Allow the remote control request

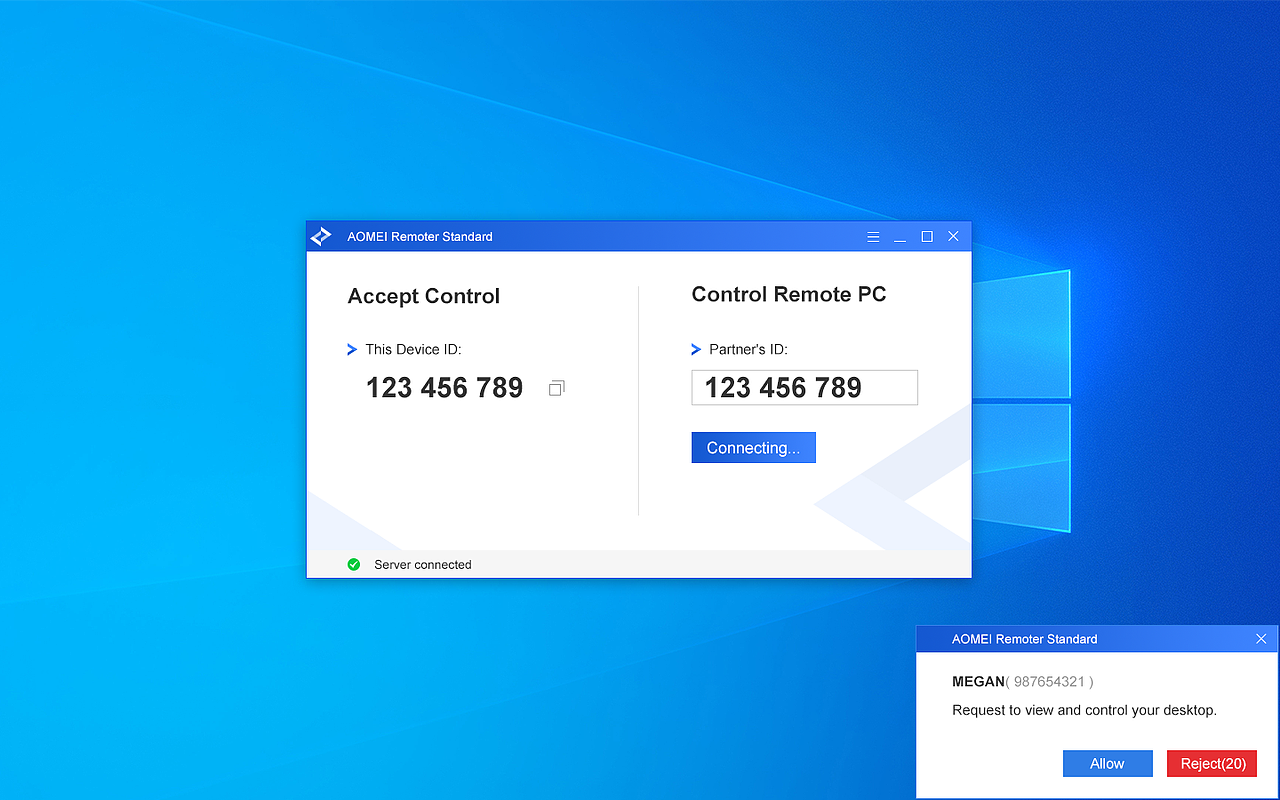point(1107,763)
